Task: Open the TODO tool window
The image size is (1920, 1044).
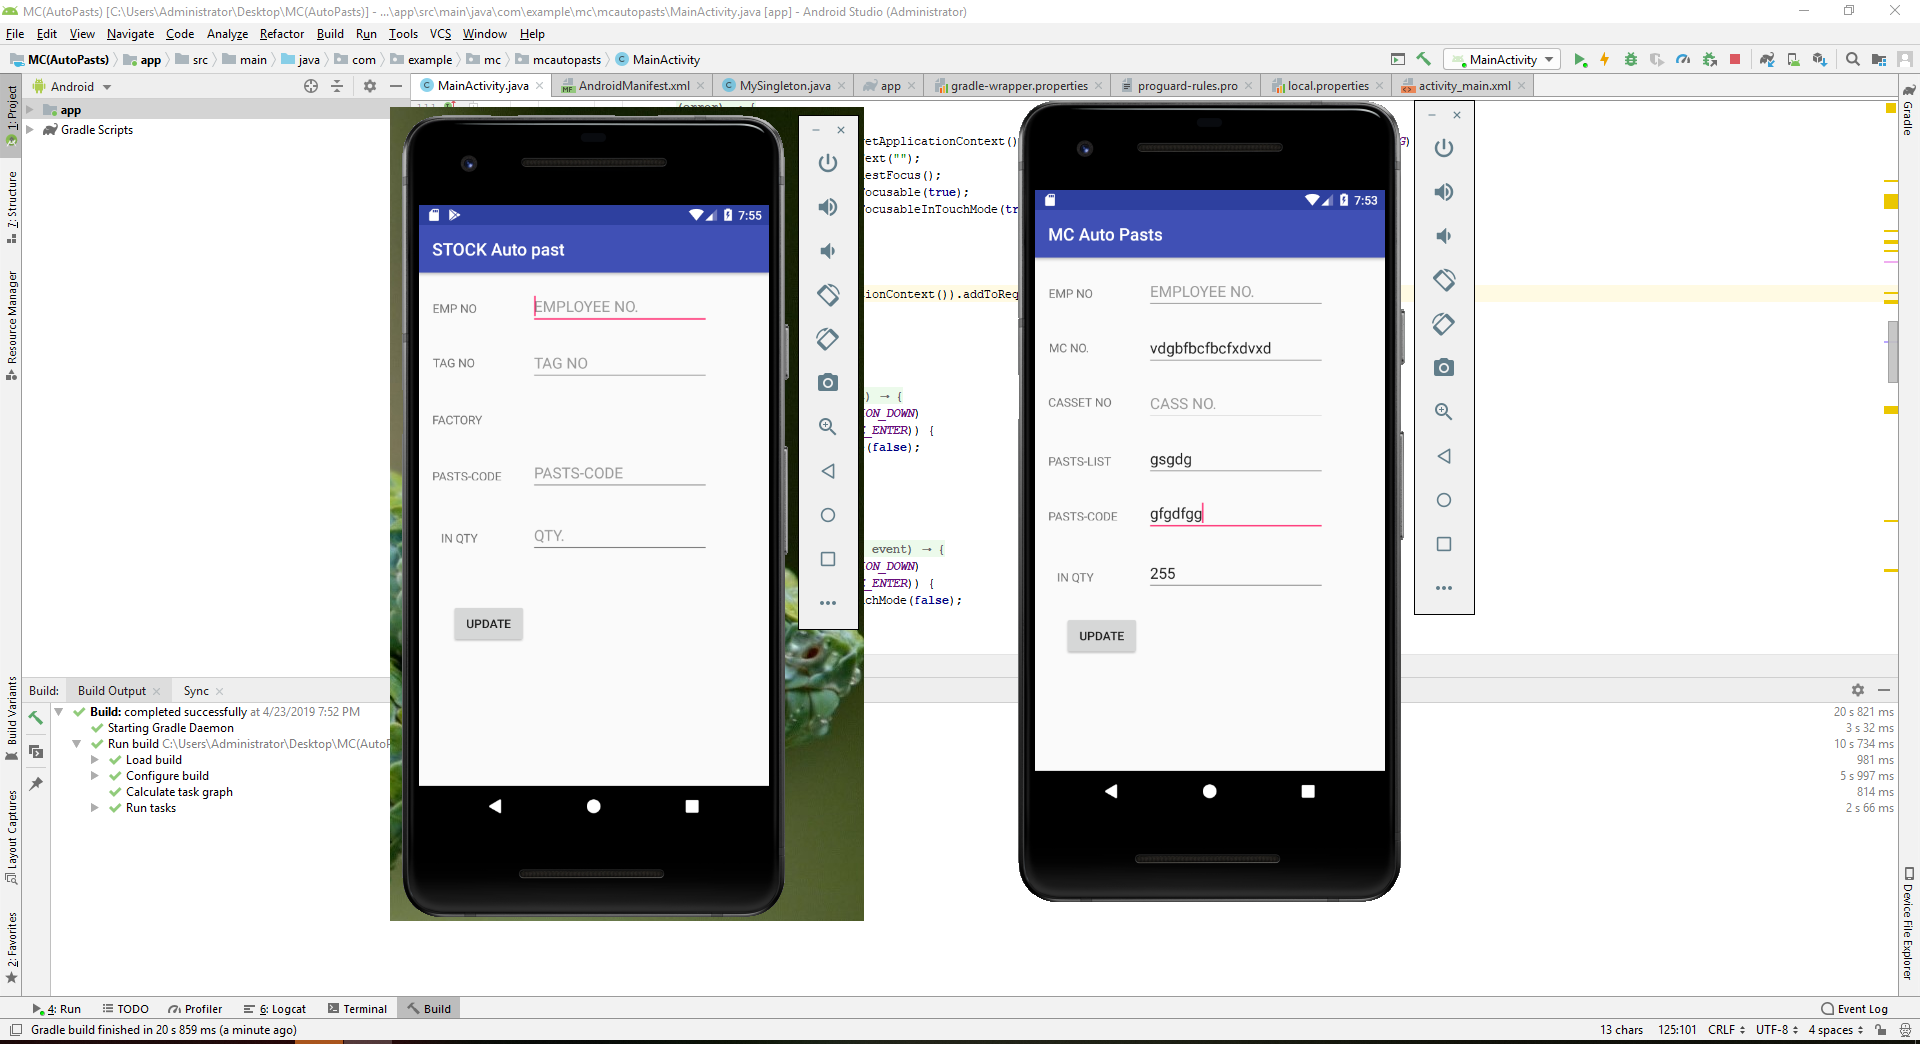Action: 126,1009
